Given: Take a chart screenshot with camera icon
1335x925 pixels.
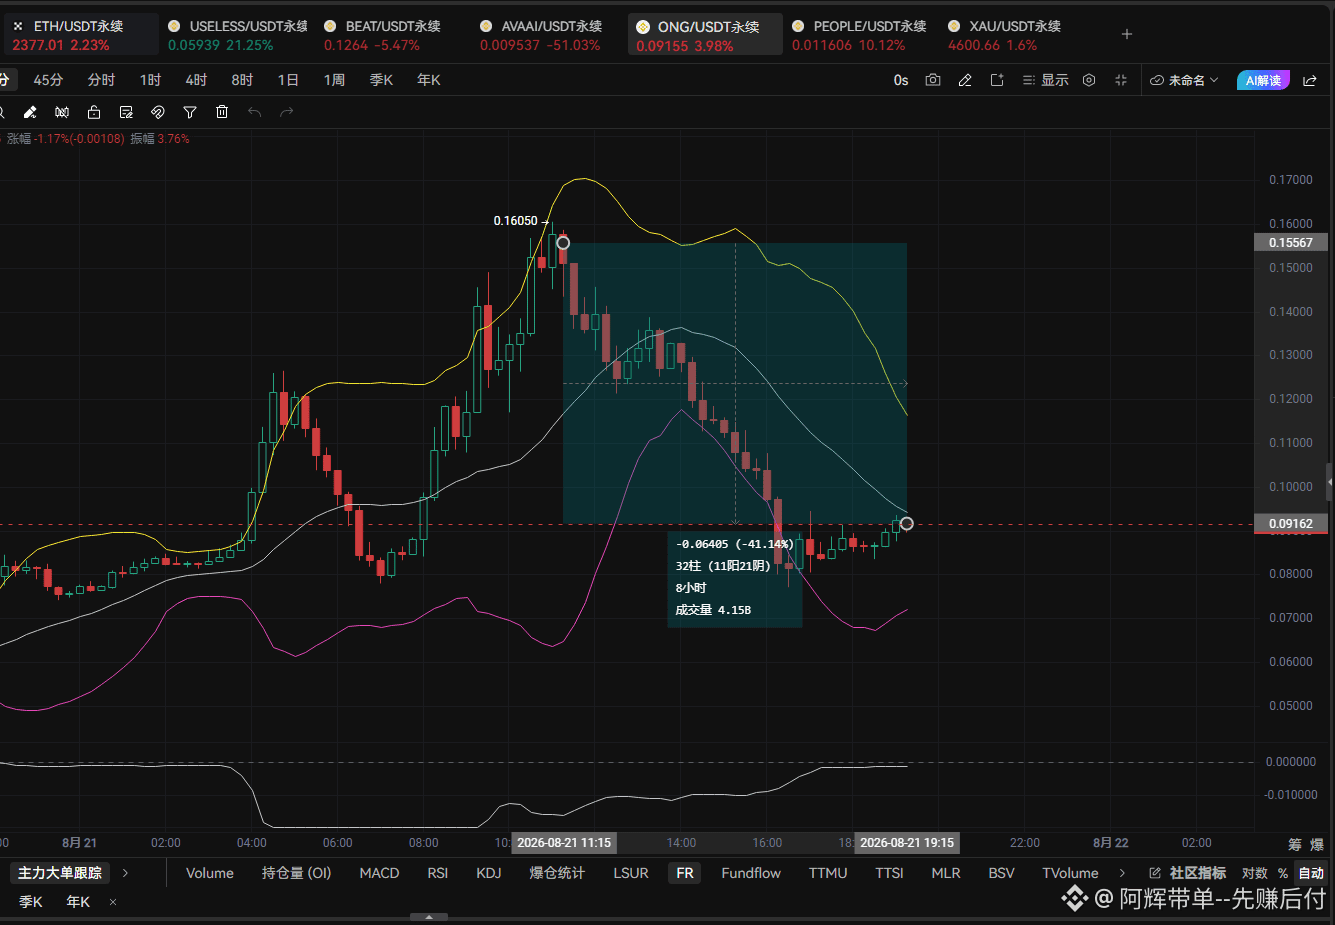Looking at the screenshot, I should coord(933,80).
